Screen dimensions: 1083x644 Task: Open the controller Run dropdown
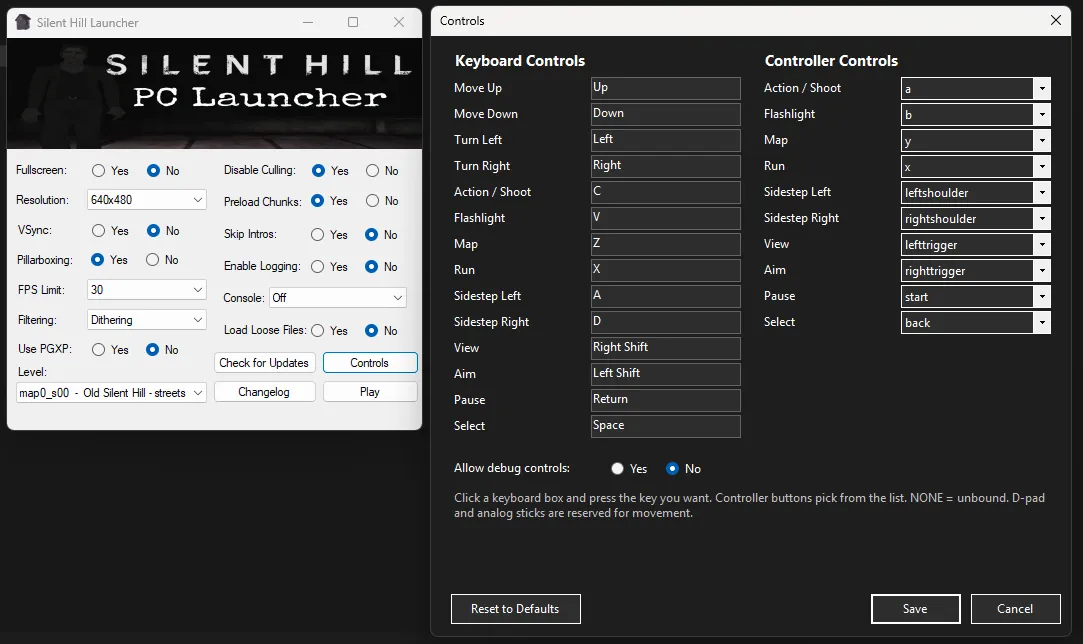pos(975,167)
